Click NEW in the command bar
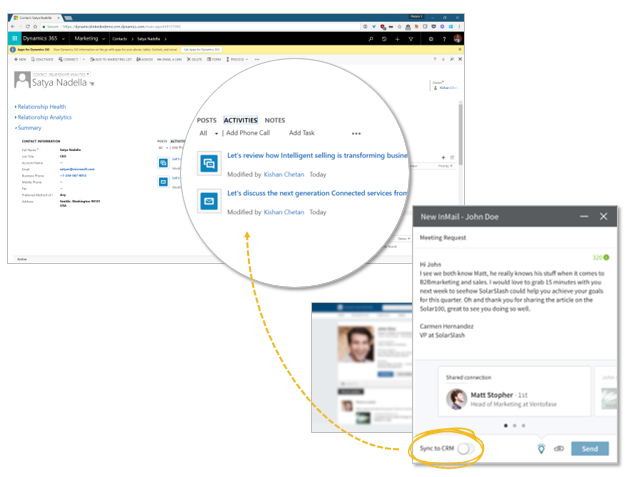The height and width of the screenshot is (477, 631). [x=20, y=59]
